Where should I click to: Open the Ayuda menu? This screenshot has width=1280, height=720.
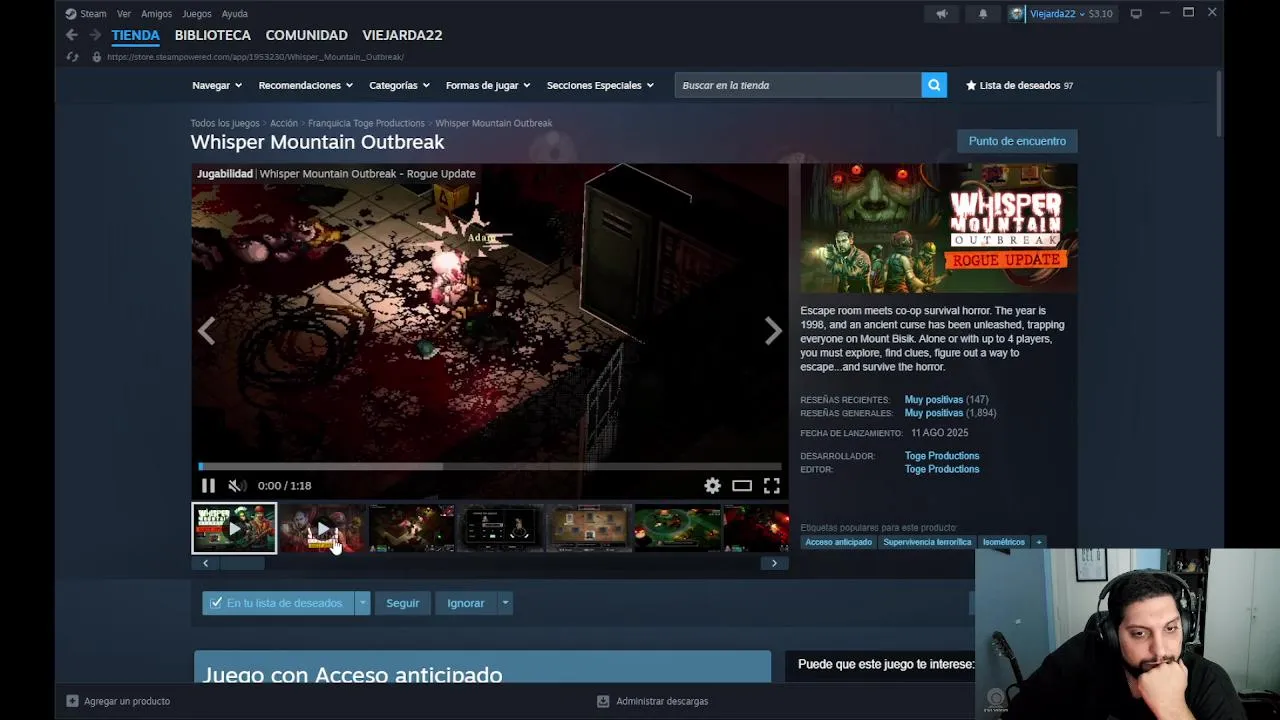click(234, 14)
